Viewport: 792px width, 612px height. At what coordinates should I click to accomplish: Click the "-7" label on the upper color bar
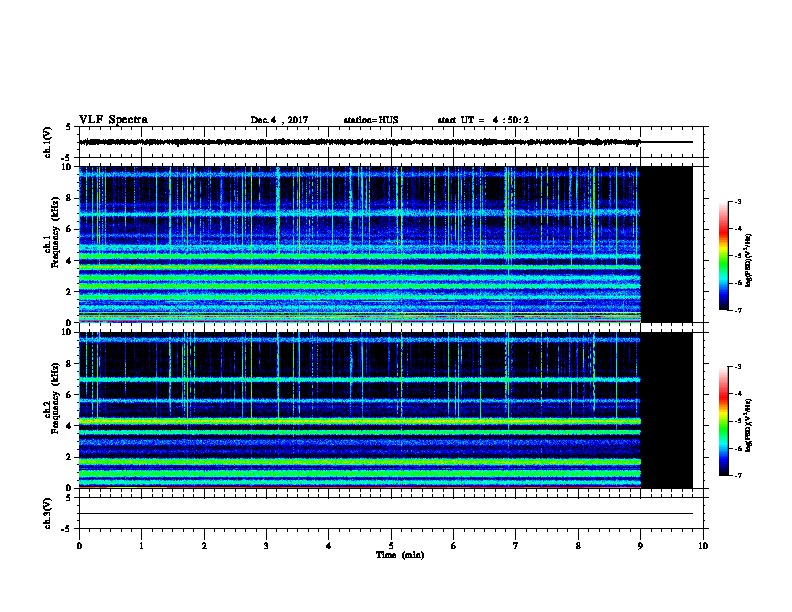point(737,310)
